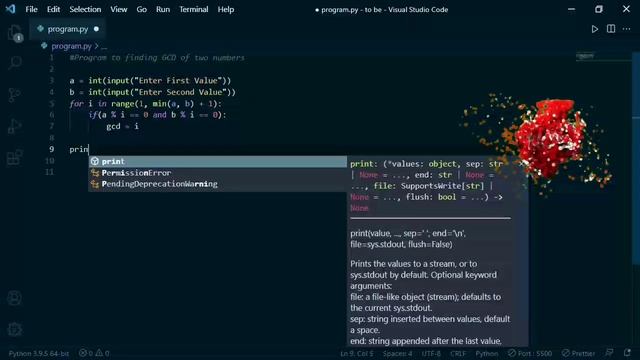Open the View menu
Image resolution: width=640 pixels, height=360 pixels.
pyautogui.click(x=118, y=9)
